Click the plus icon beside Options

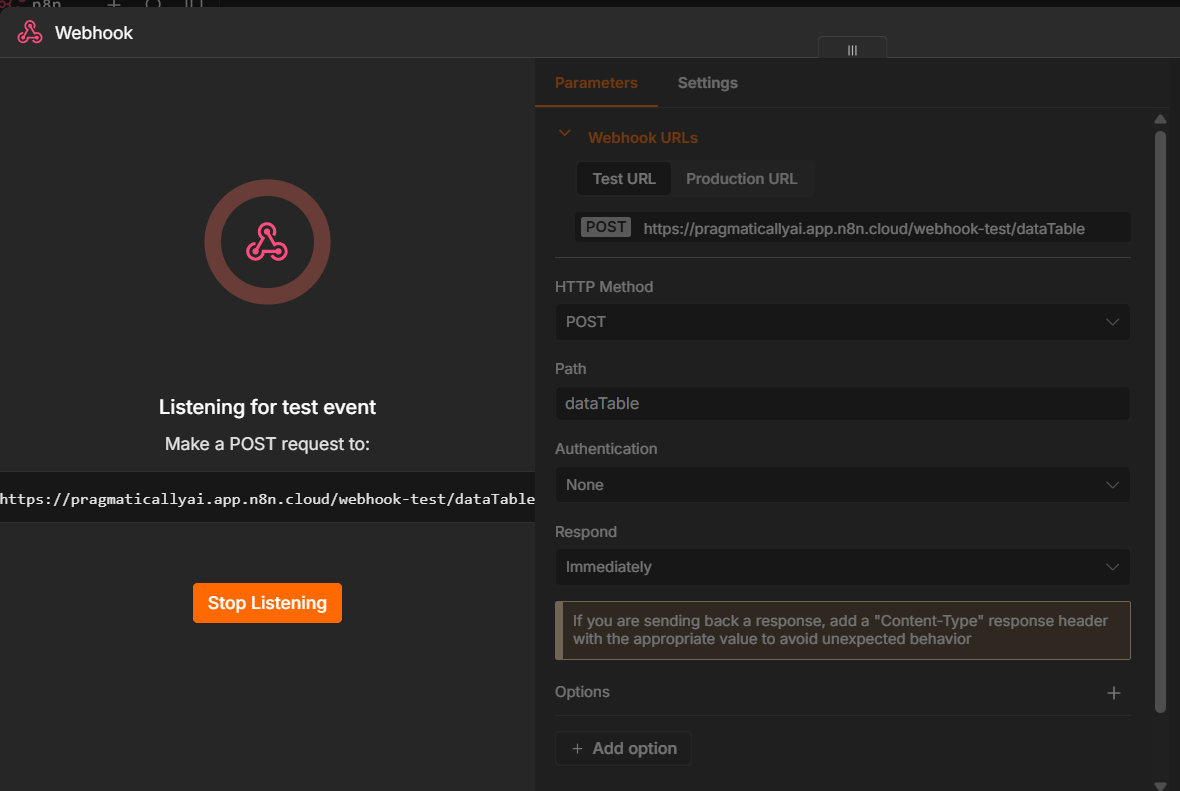point(1114,692)
